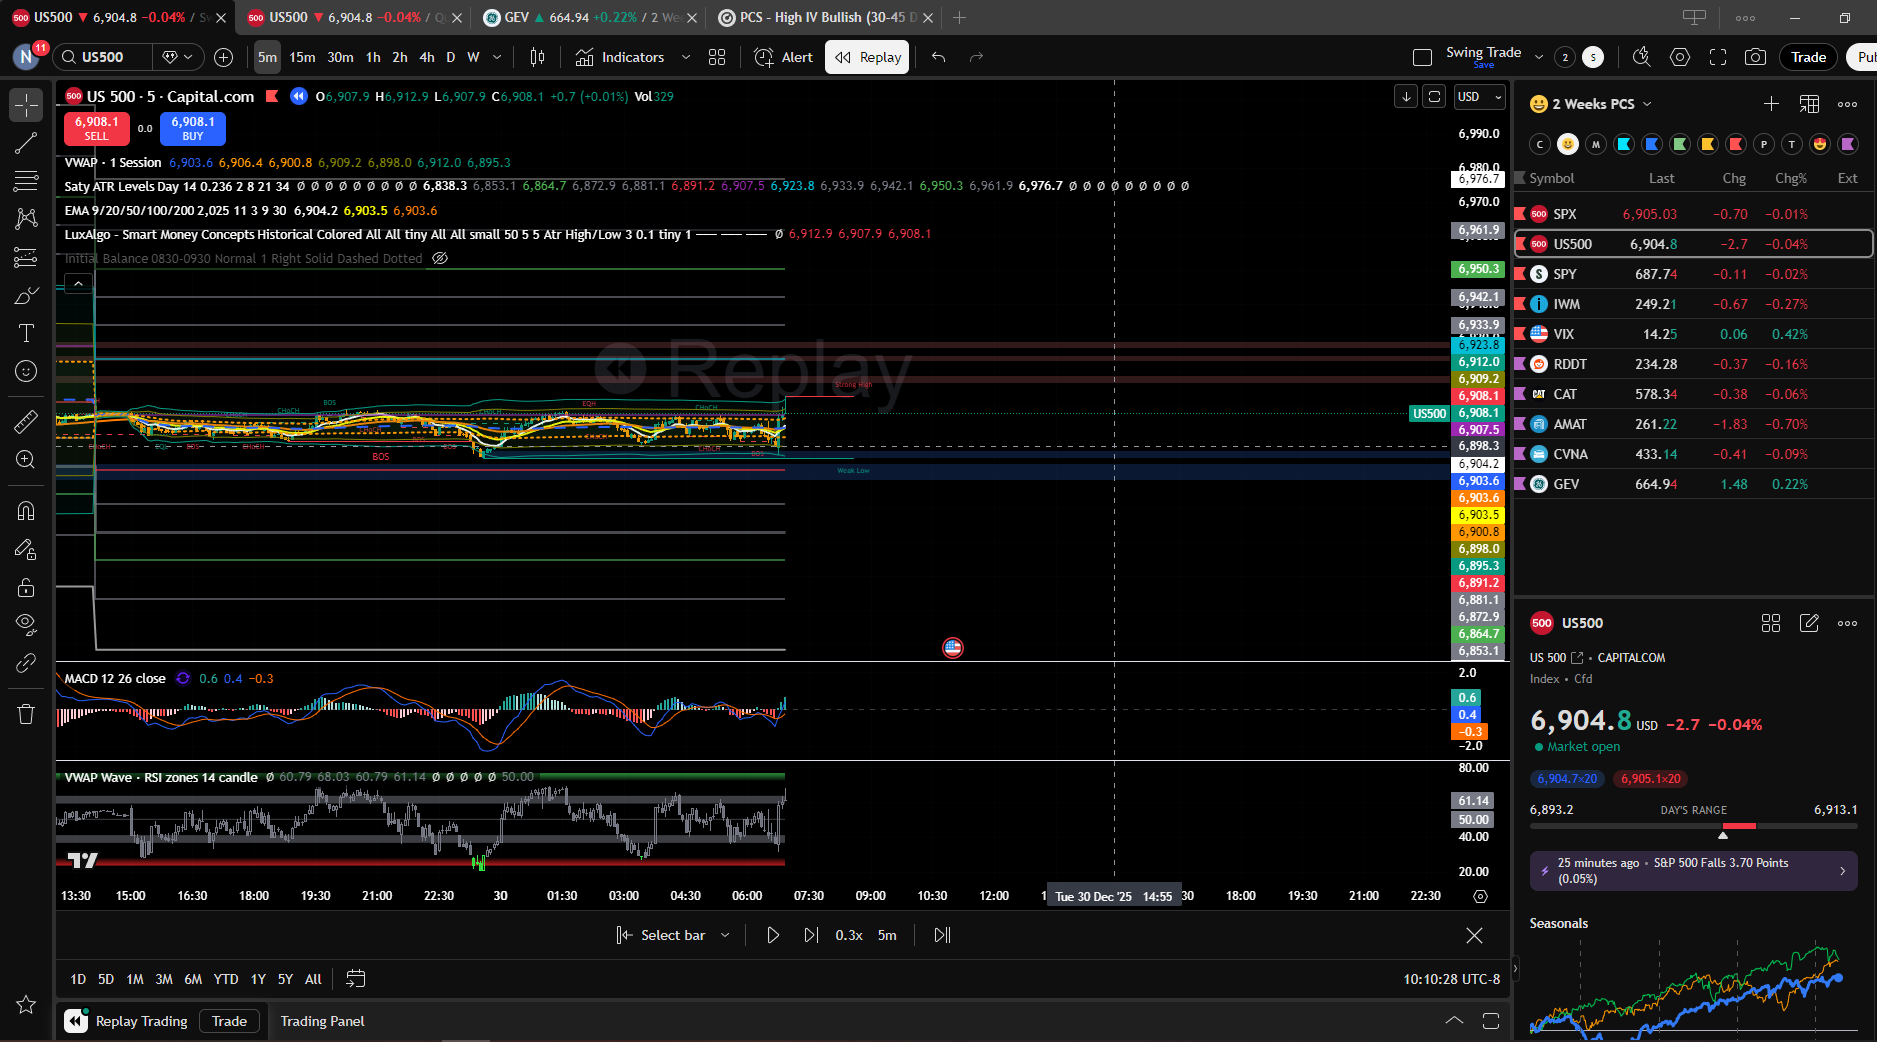
Task: Pick the ruler measure tool
Action: (x=26, y=422)
